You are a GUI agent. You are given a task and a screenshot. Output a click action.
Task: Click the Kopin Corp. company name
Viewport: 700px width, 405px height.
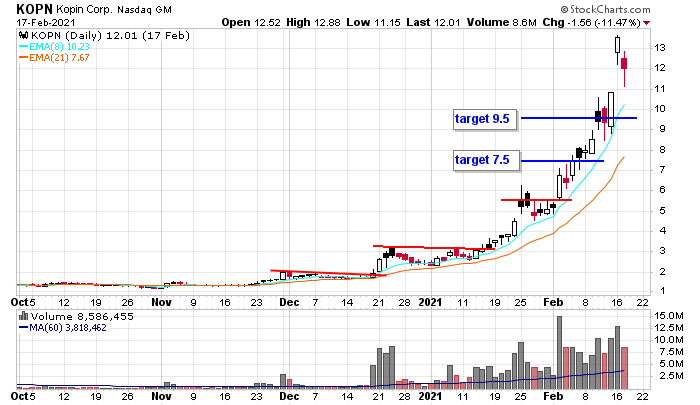click(x=84, y=9)
